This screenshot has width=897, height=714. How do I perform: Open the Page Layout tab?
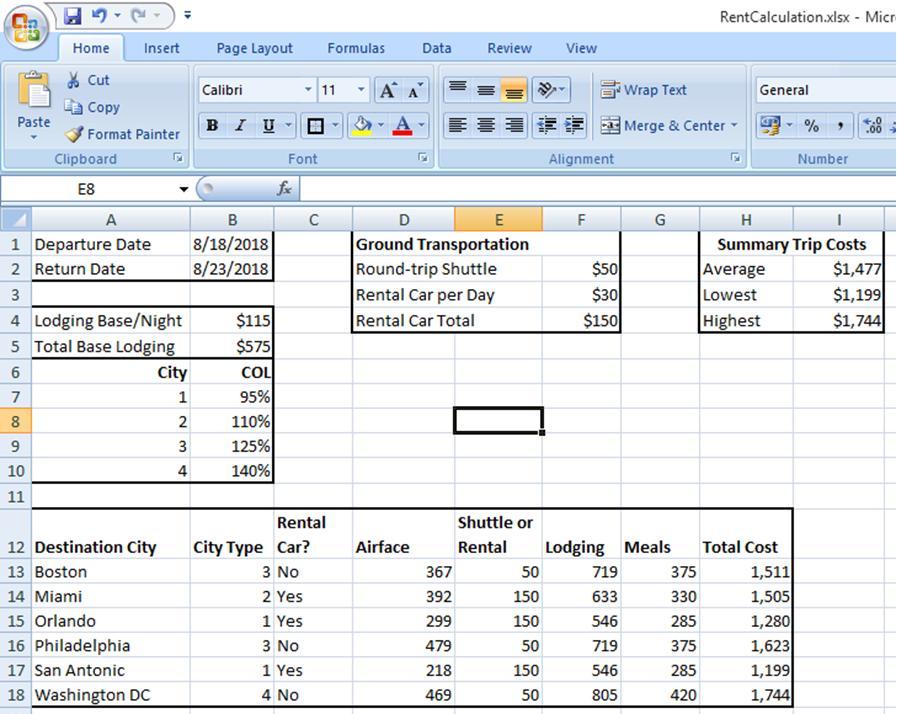tap(254, 48)
